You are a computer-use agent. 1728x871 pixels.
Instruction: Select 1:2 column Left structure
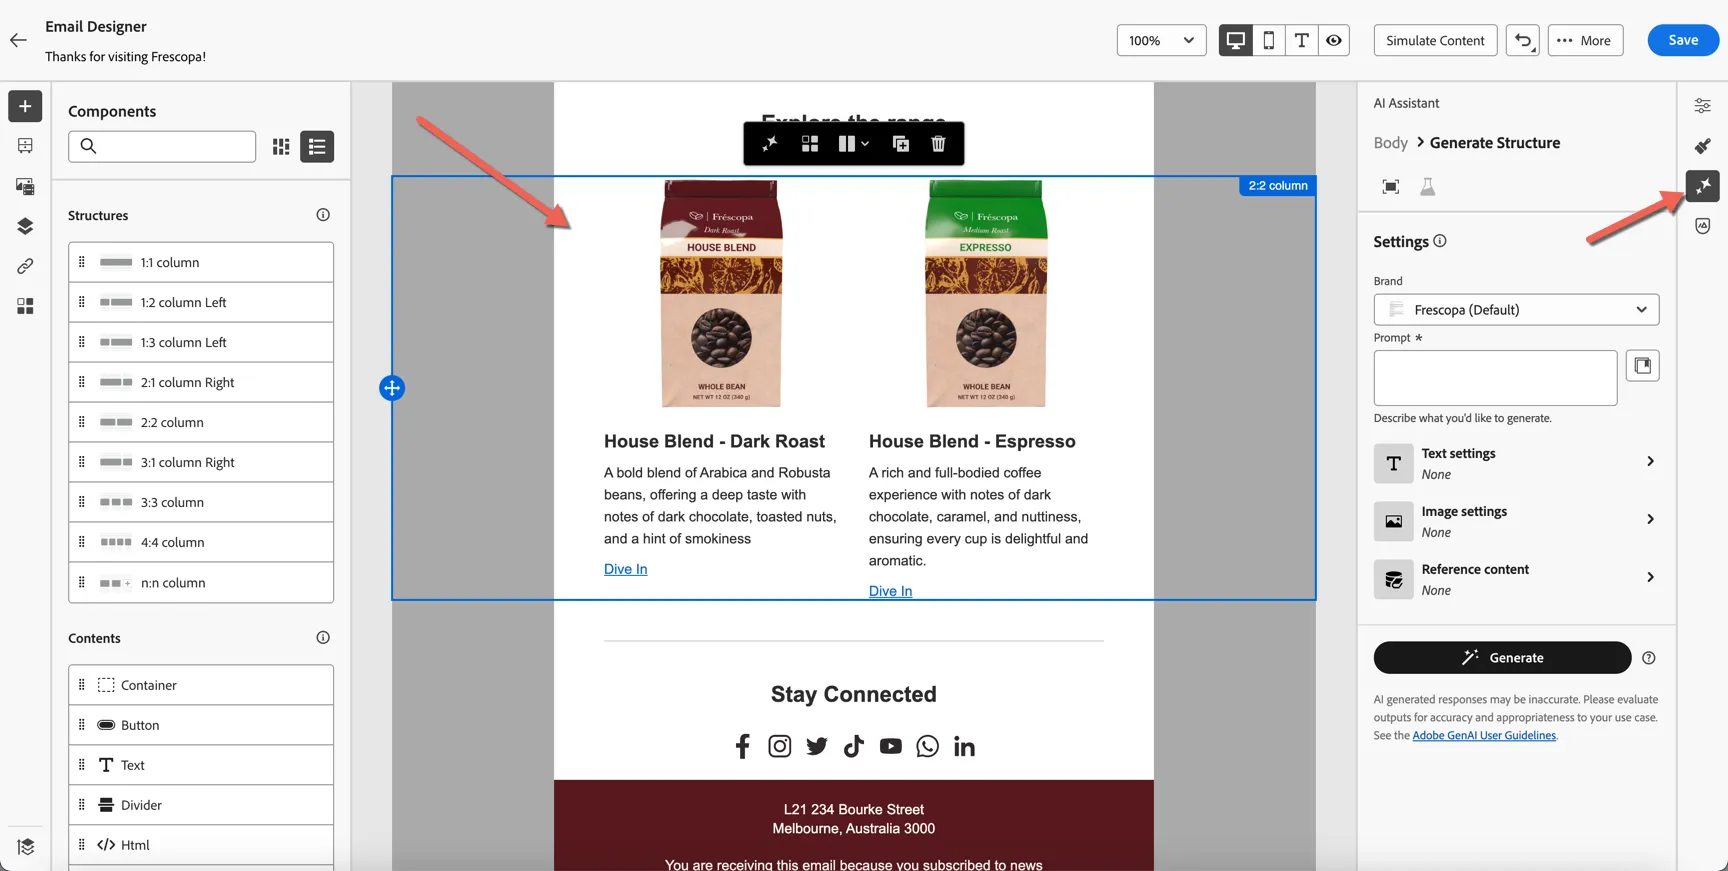[201, 302]
